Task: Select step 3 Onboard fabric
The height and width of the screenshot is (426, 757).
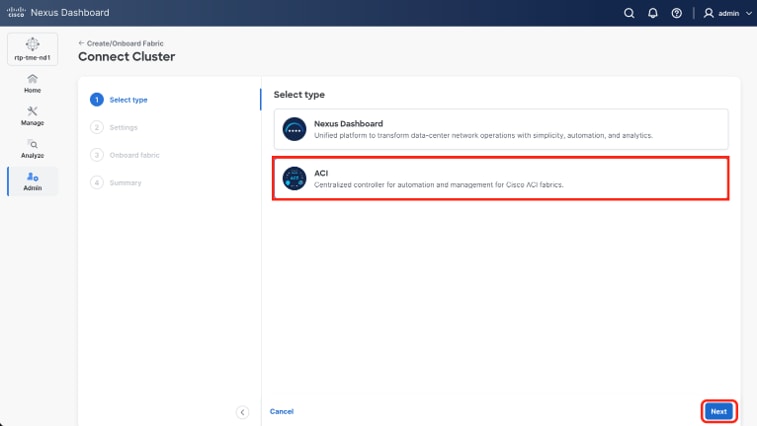Action: point(125,155)
